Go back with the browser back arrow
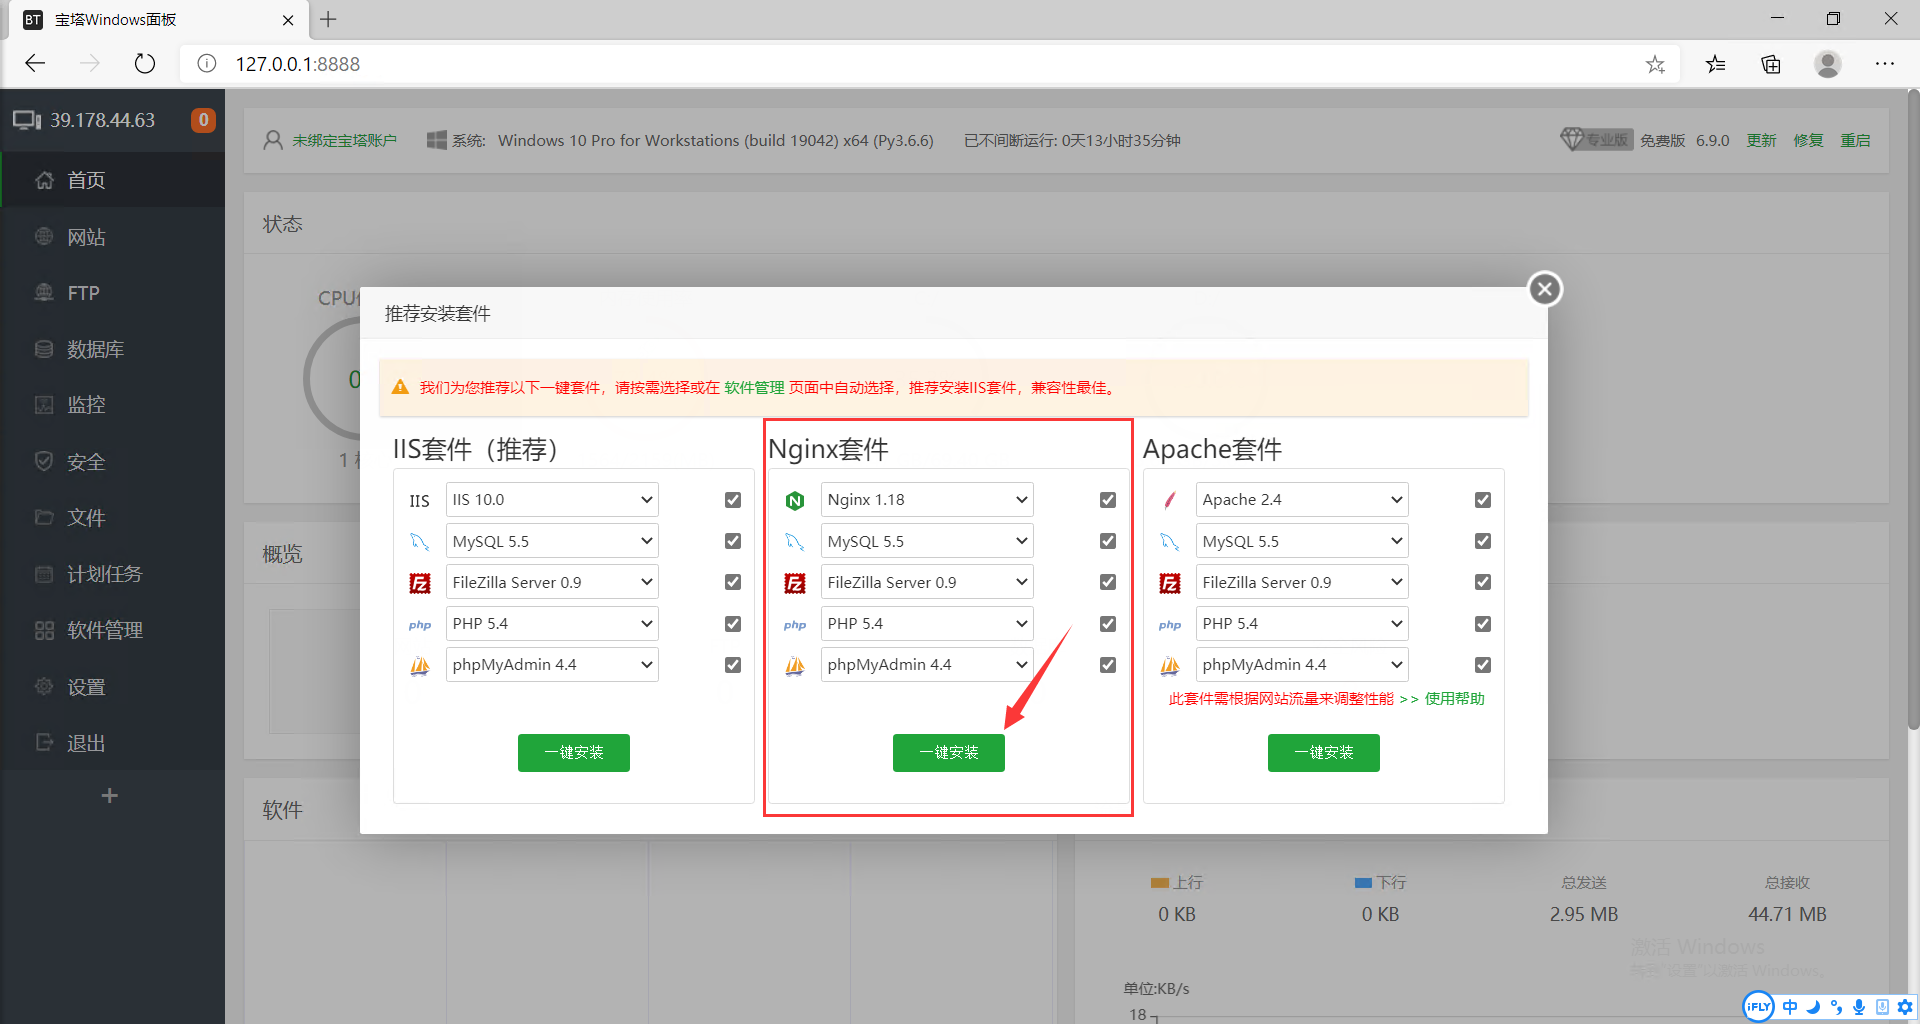1920x1024 pixels. (x=36, y=64)
